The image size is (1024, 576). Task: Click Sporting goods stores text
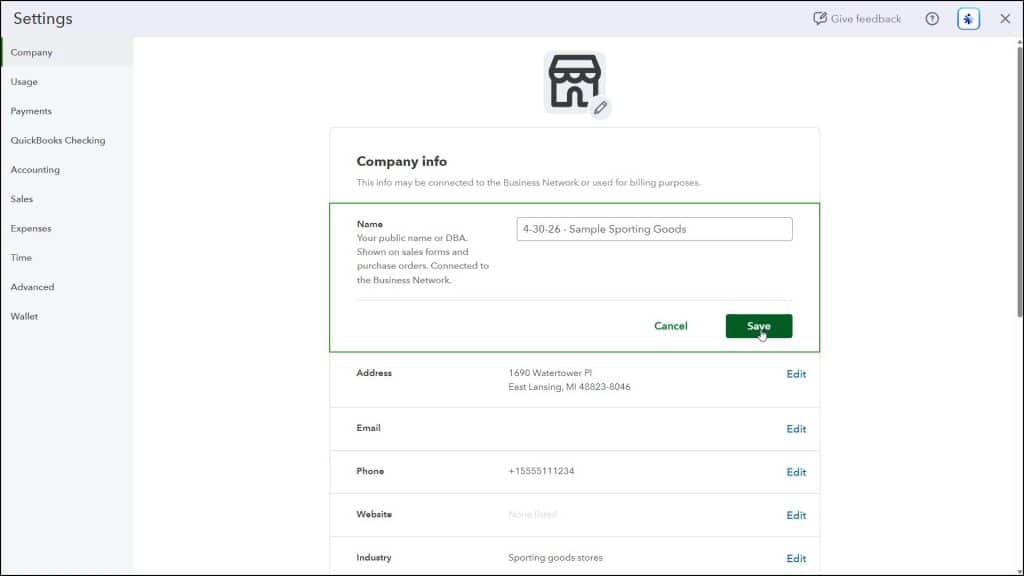click(555, 558)
